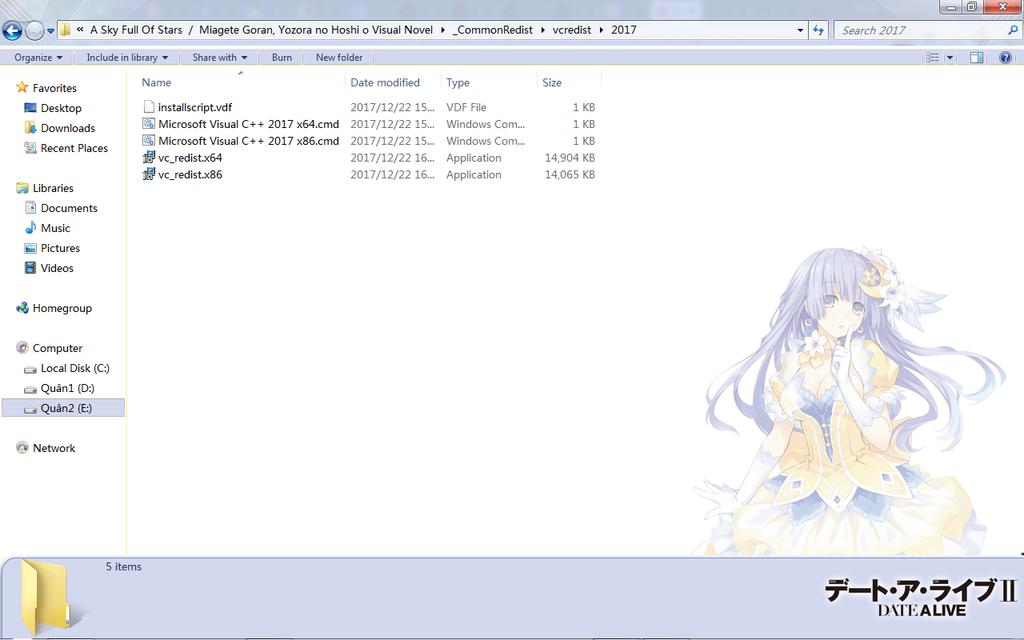Open the recent locations dropdown arrow
This screenshot has width=1024, height=640.
coord(50,31)
